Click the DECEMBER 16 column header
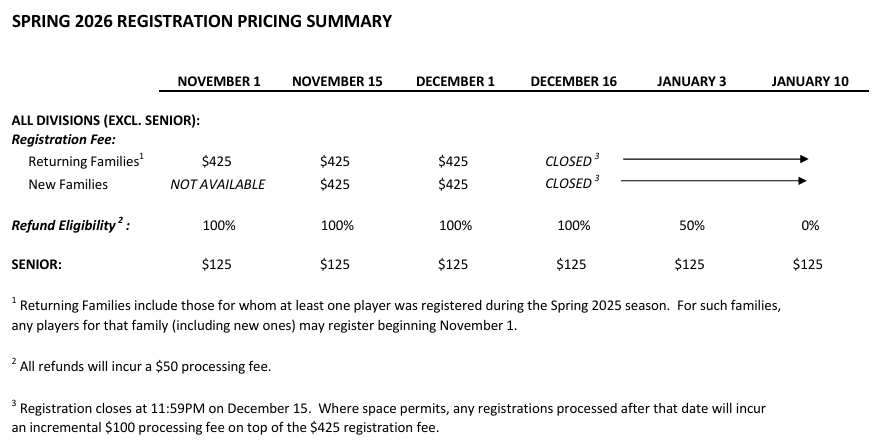This screenshot has height=448, width=889. (573, 82)
